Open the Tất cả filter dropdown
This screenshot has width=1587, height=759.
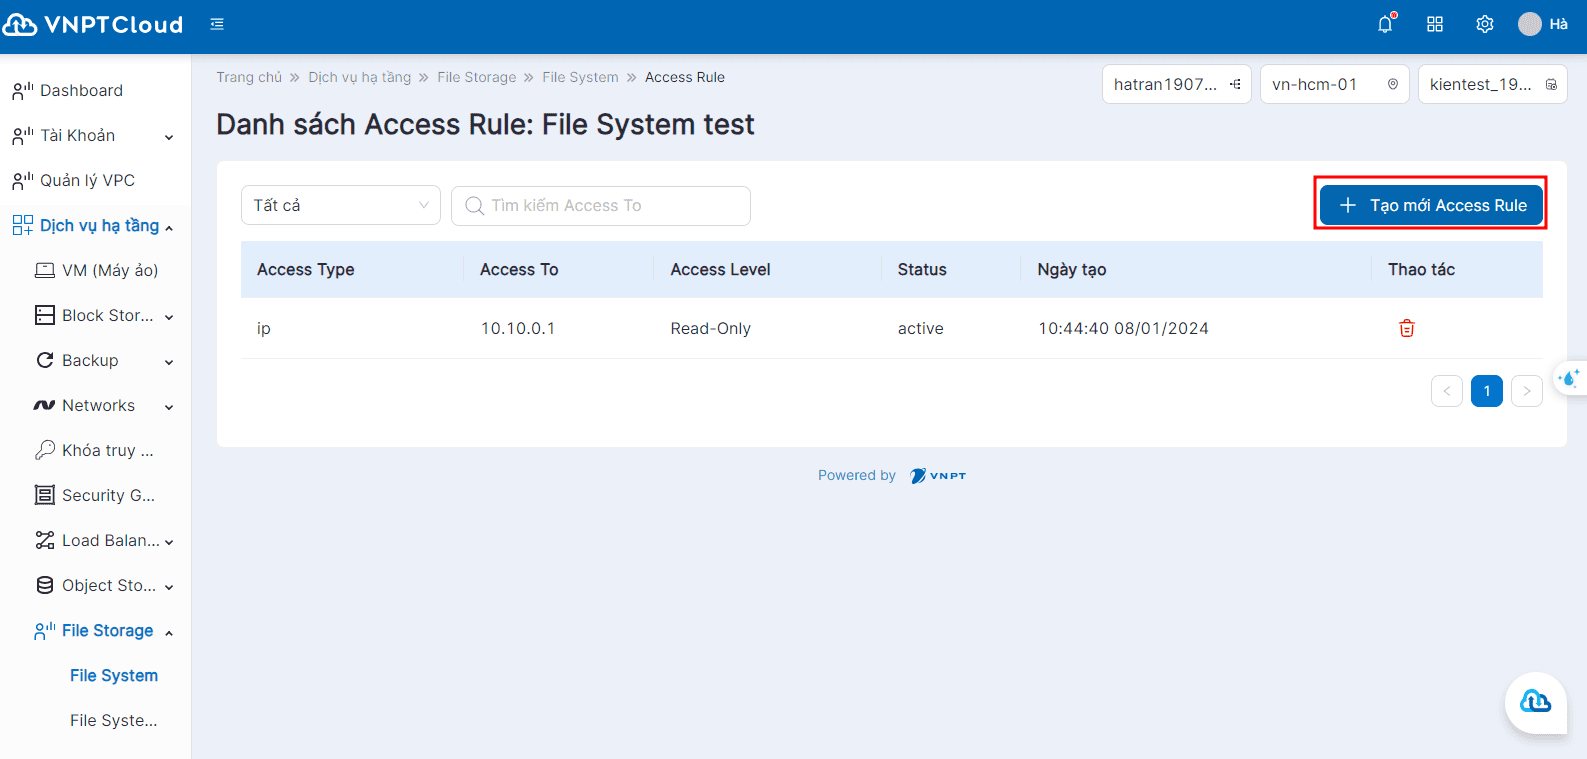341,205
